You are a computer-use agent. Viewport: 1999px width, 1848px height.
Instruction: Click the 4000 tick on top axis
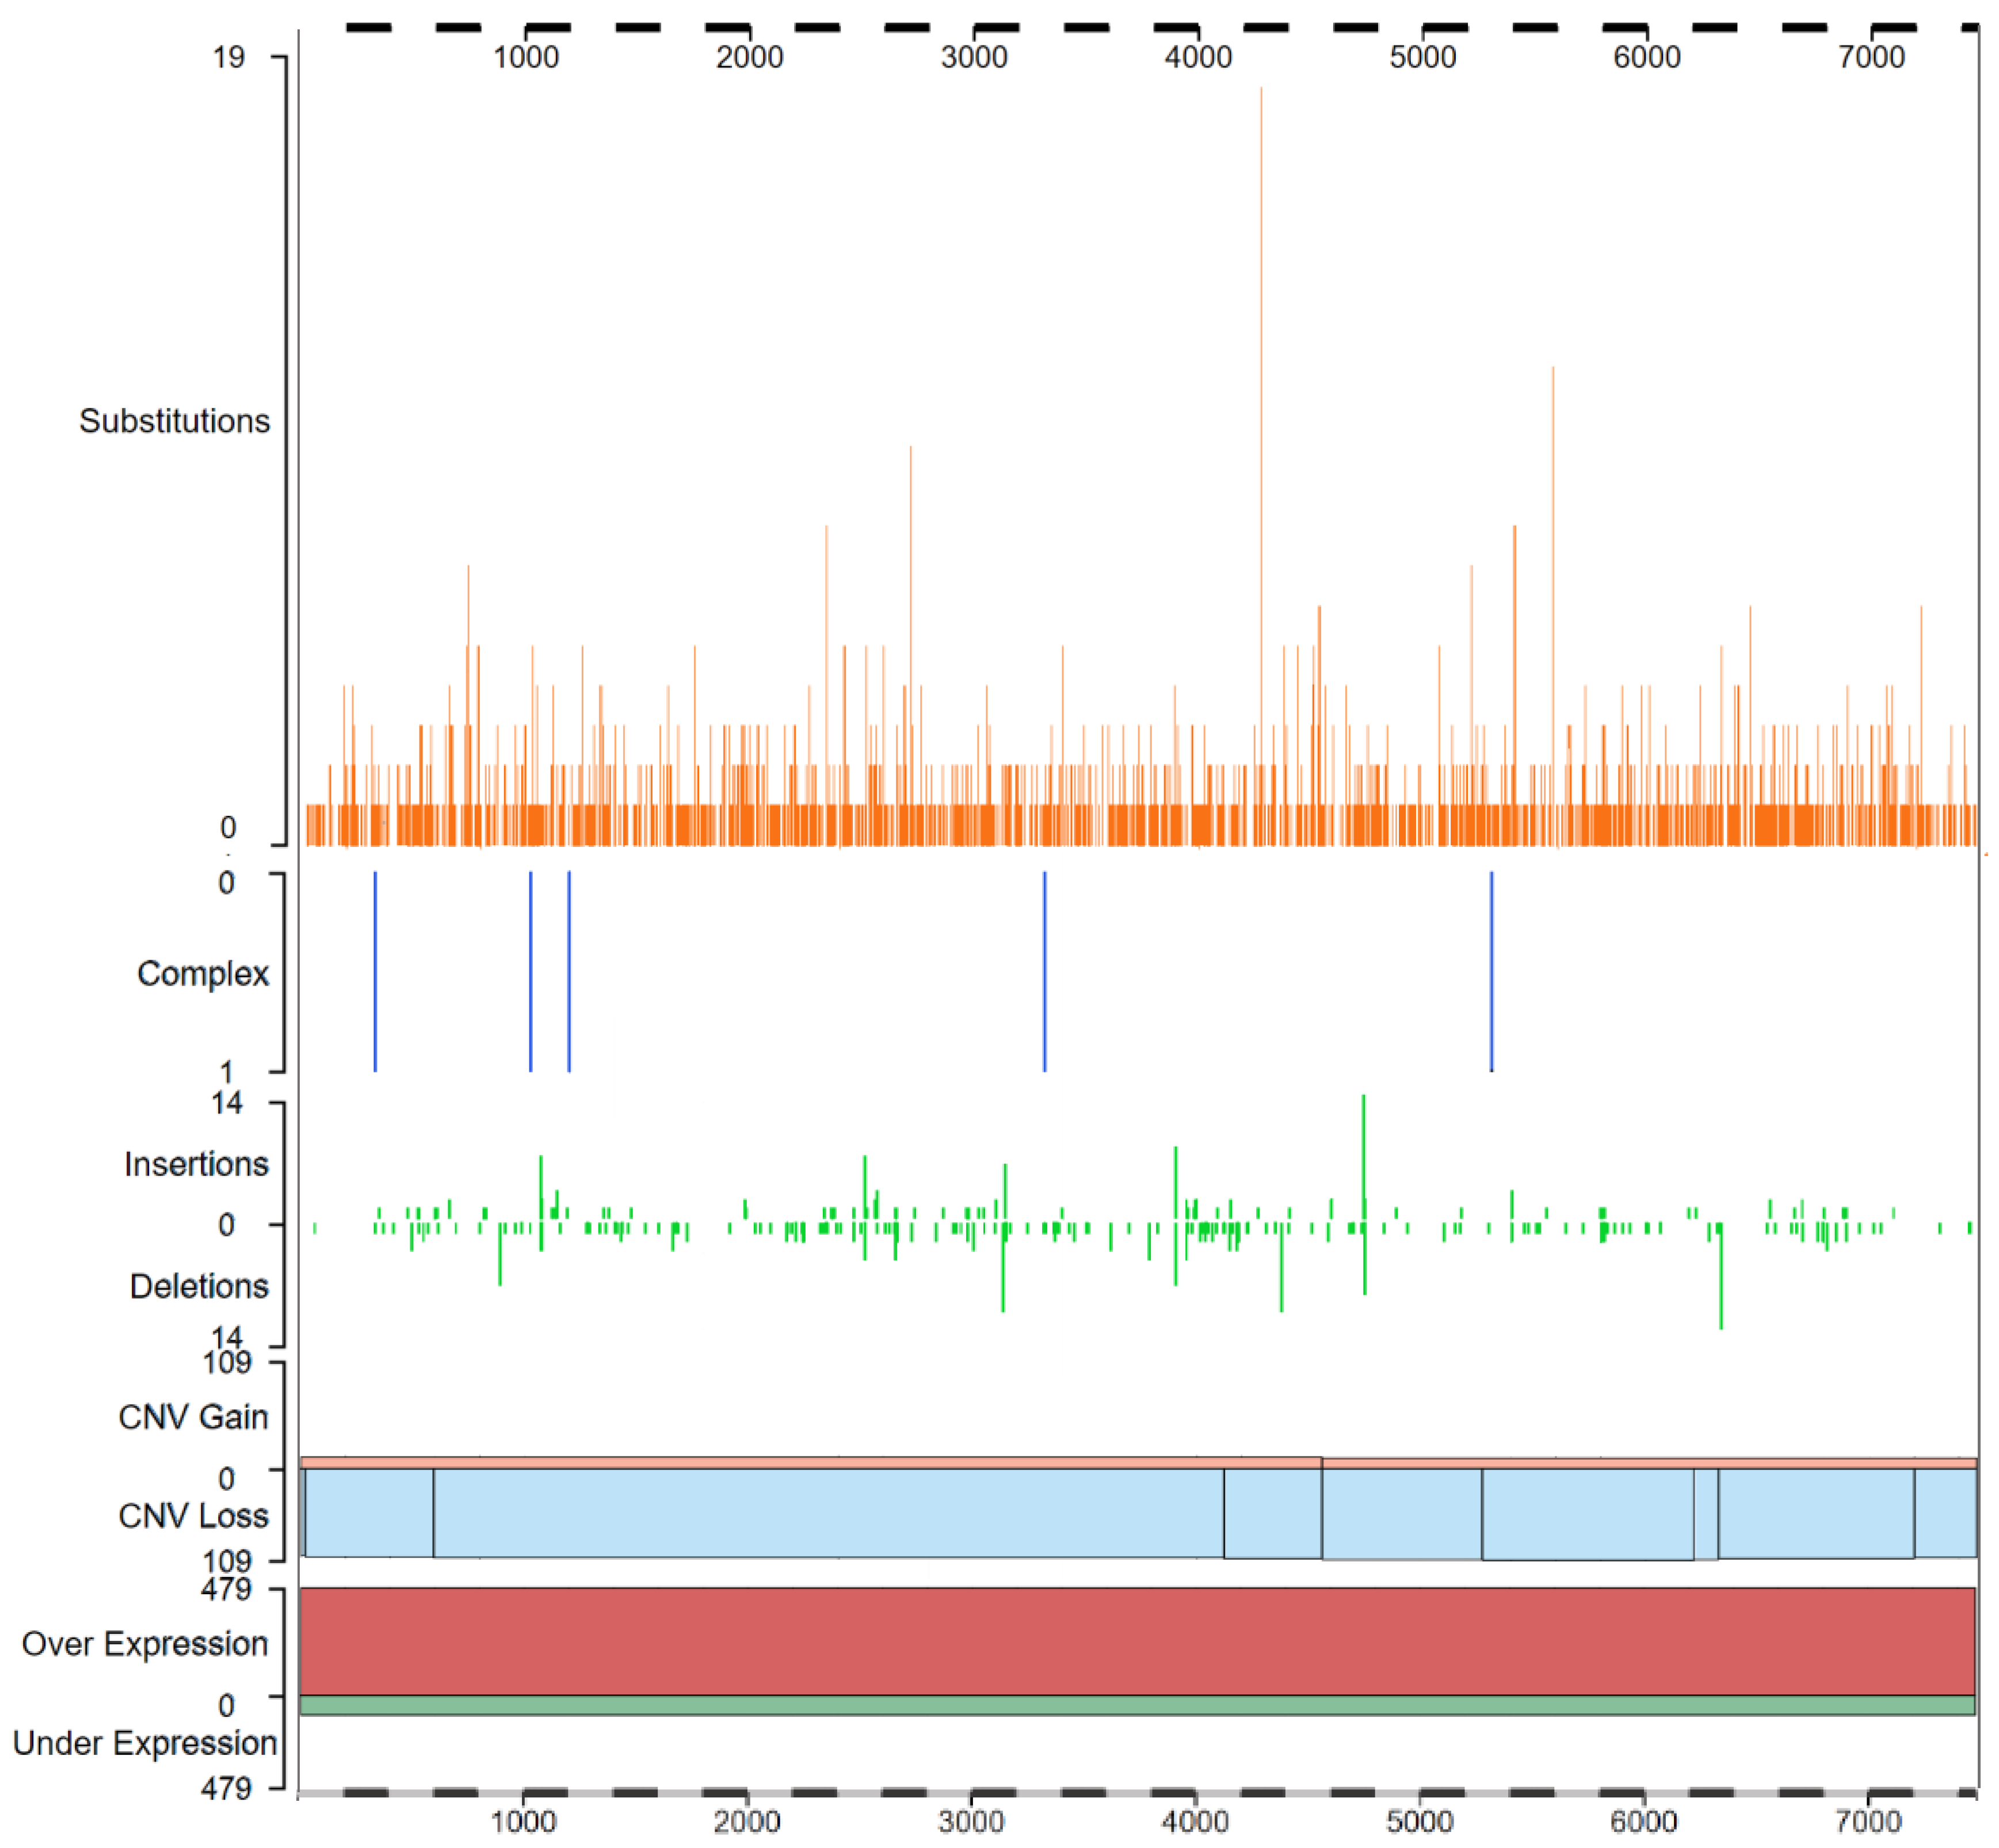[x=1198, y=57]
